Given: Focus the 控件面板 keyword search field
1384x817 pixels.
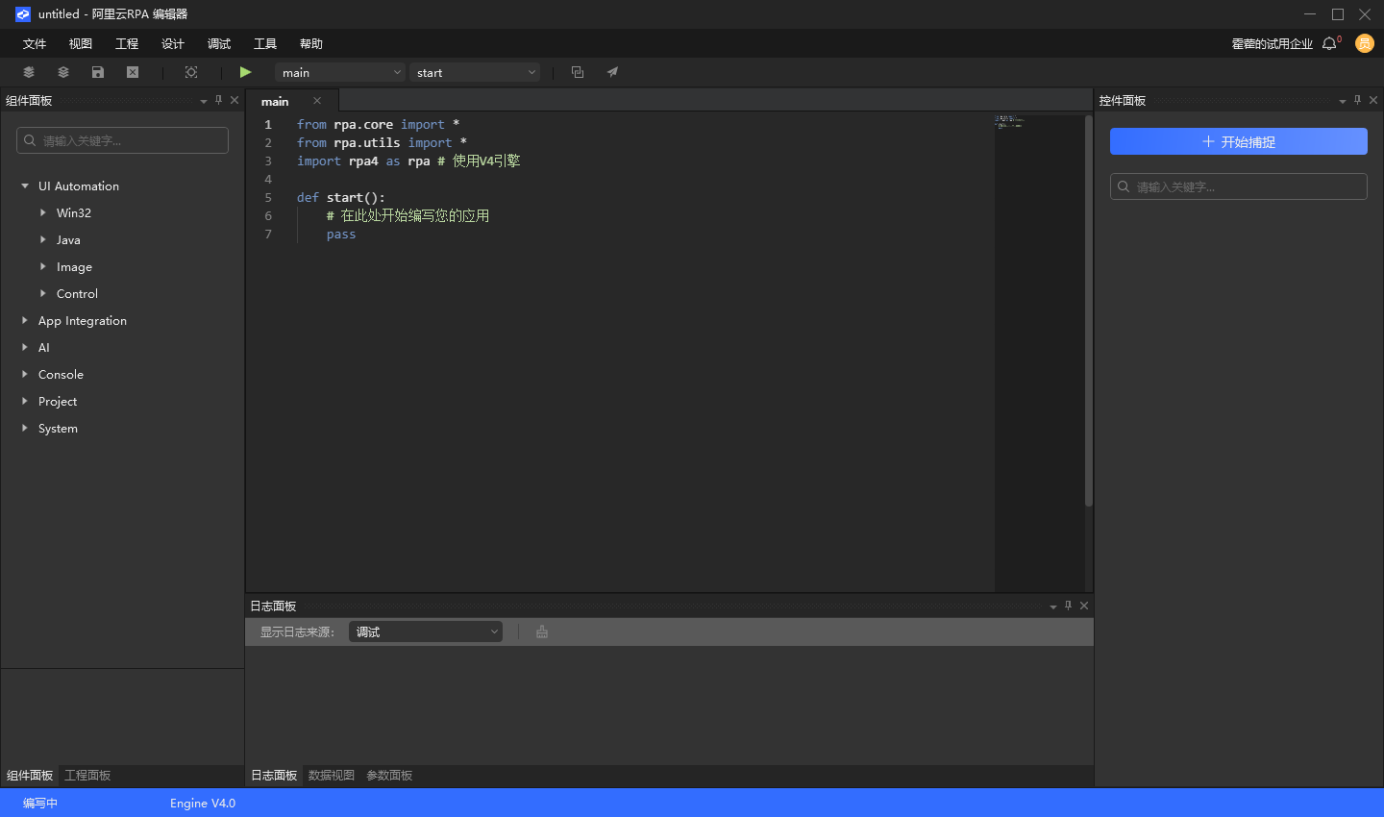Looking at the screenshot, I should tap(1238, 187).
